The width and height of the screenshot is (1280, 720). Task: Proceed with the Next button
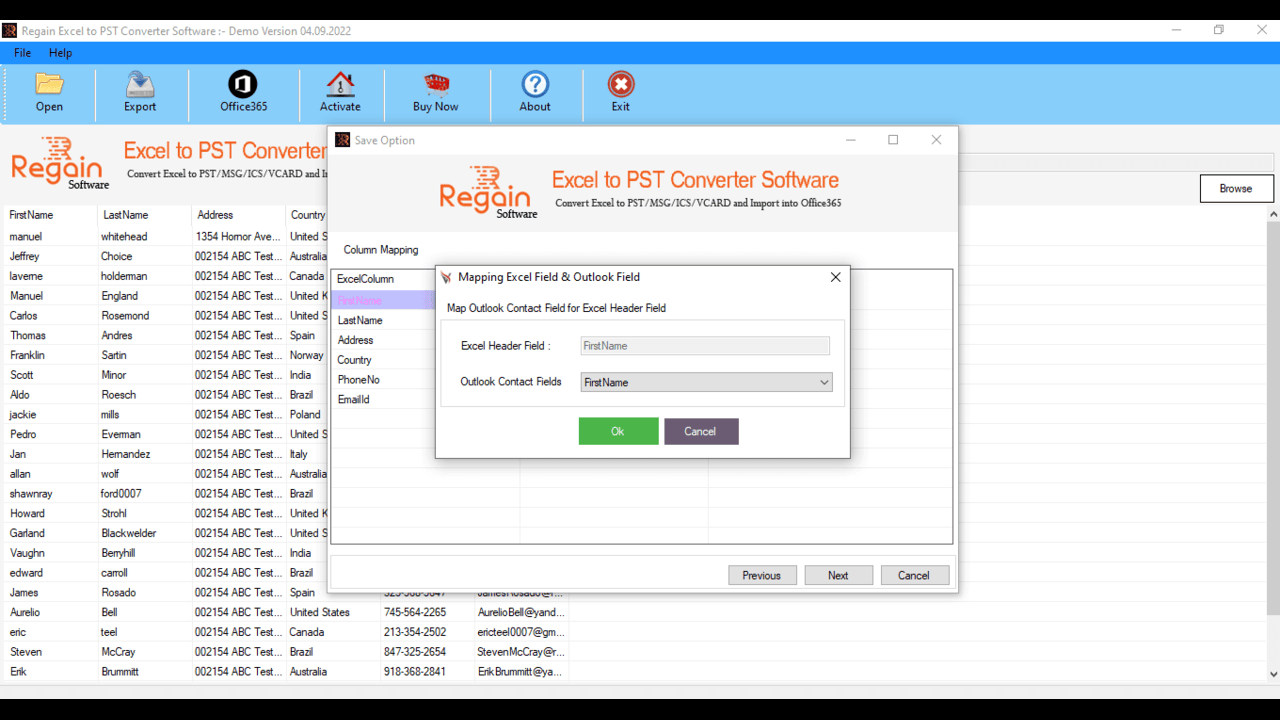pyautogui.click(x=838, y=575)
